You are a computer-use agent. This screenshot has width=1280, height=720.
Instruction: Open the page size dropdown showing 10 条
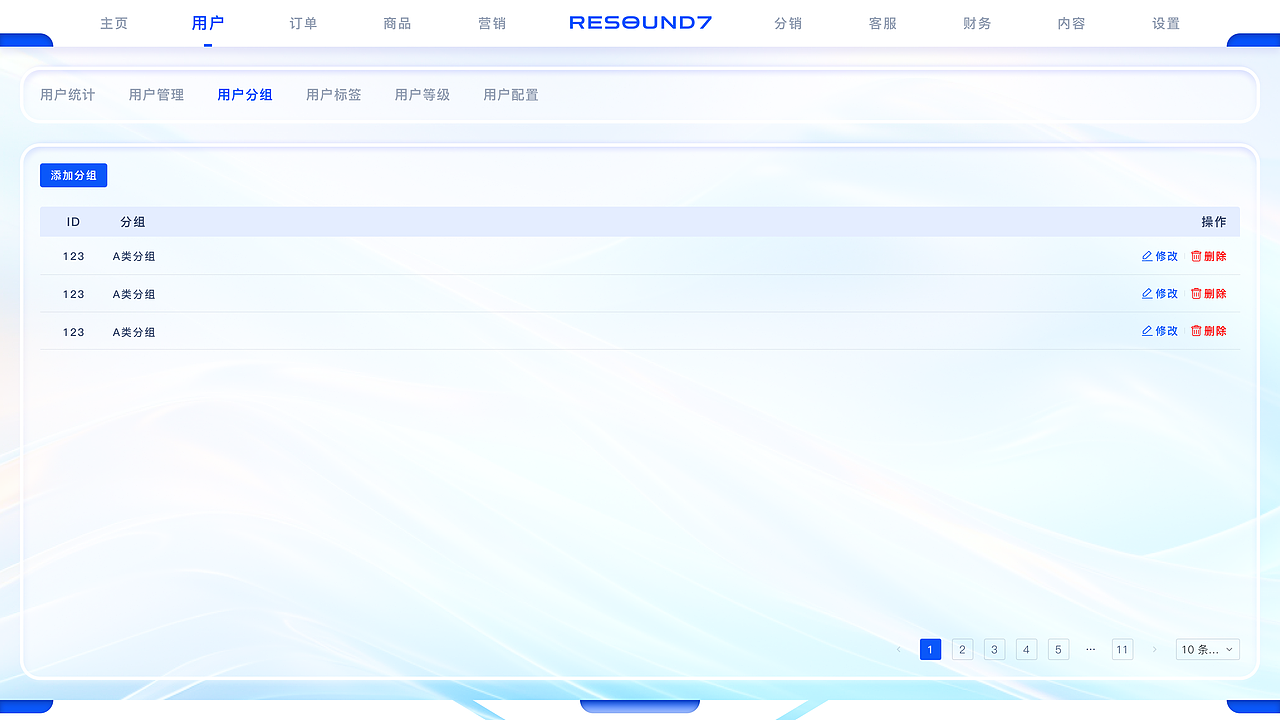pyautogui.click(x=1207, y=649)
